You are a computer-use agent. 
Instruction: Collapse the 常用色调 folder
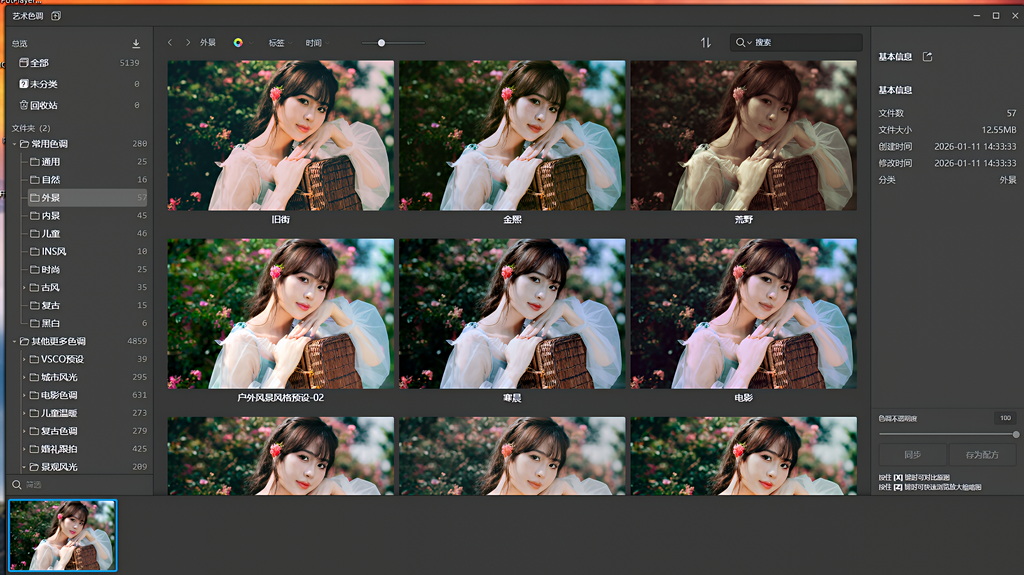[x=14, y=144]
